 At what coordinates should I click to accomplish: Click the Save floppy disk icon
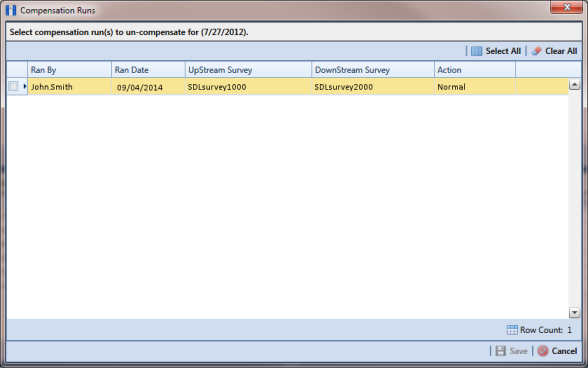501,351
